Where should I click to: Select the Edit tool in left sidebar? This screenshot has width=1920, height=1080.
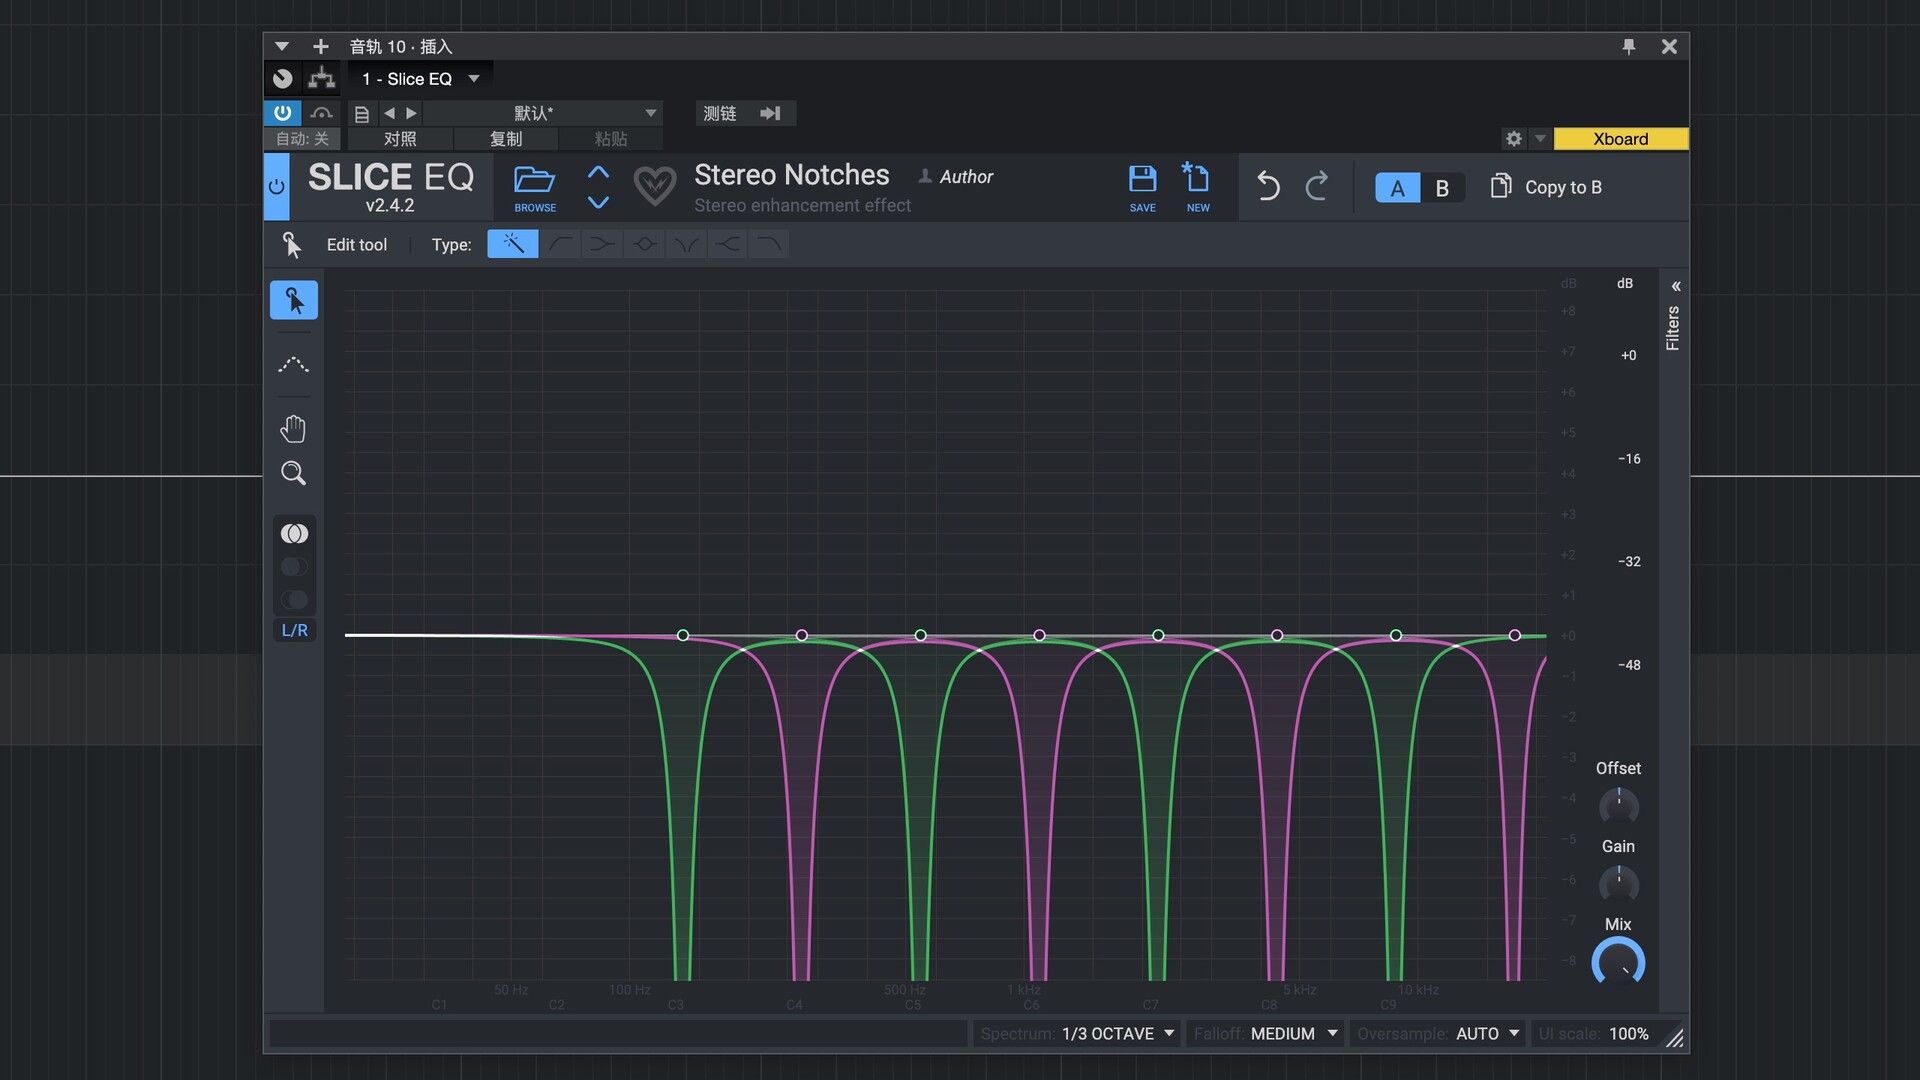click(294, 300)
